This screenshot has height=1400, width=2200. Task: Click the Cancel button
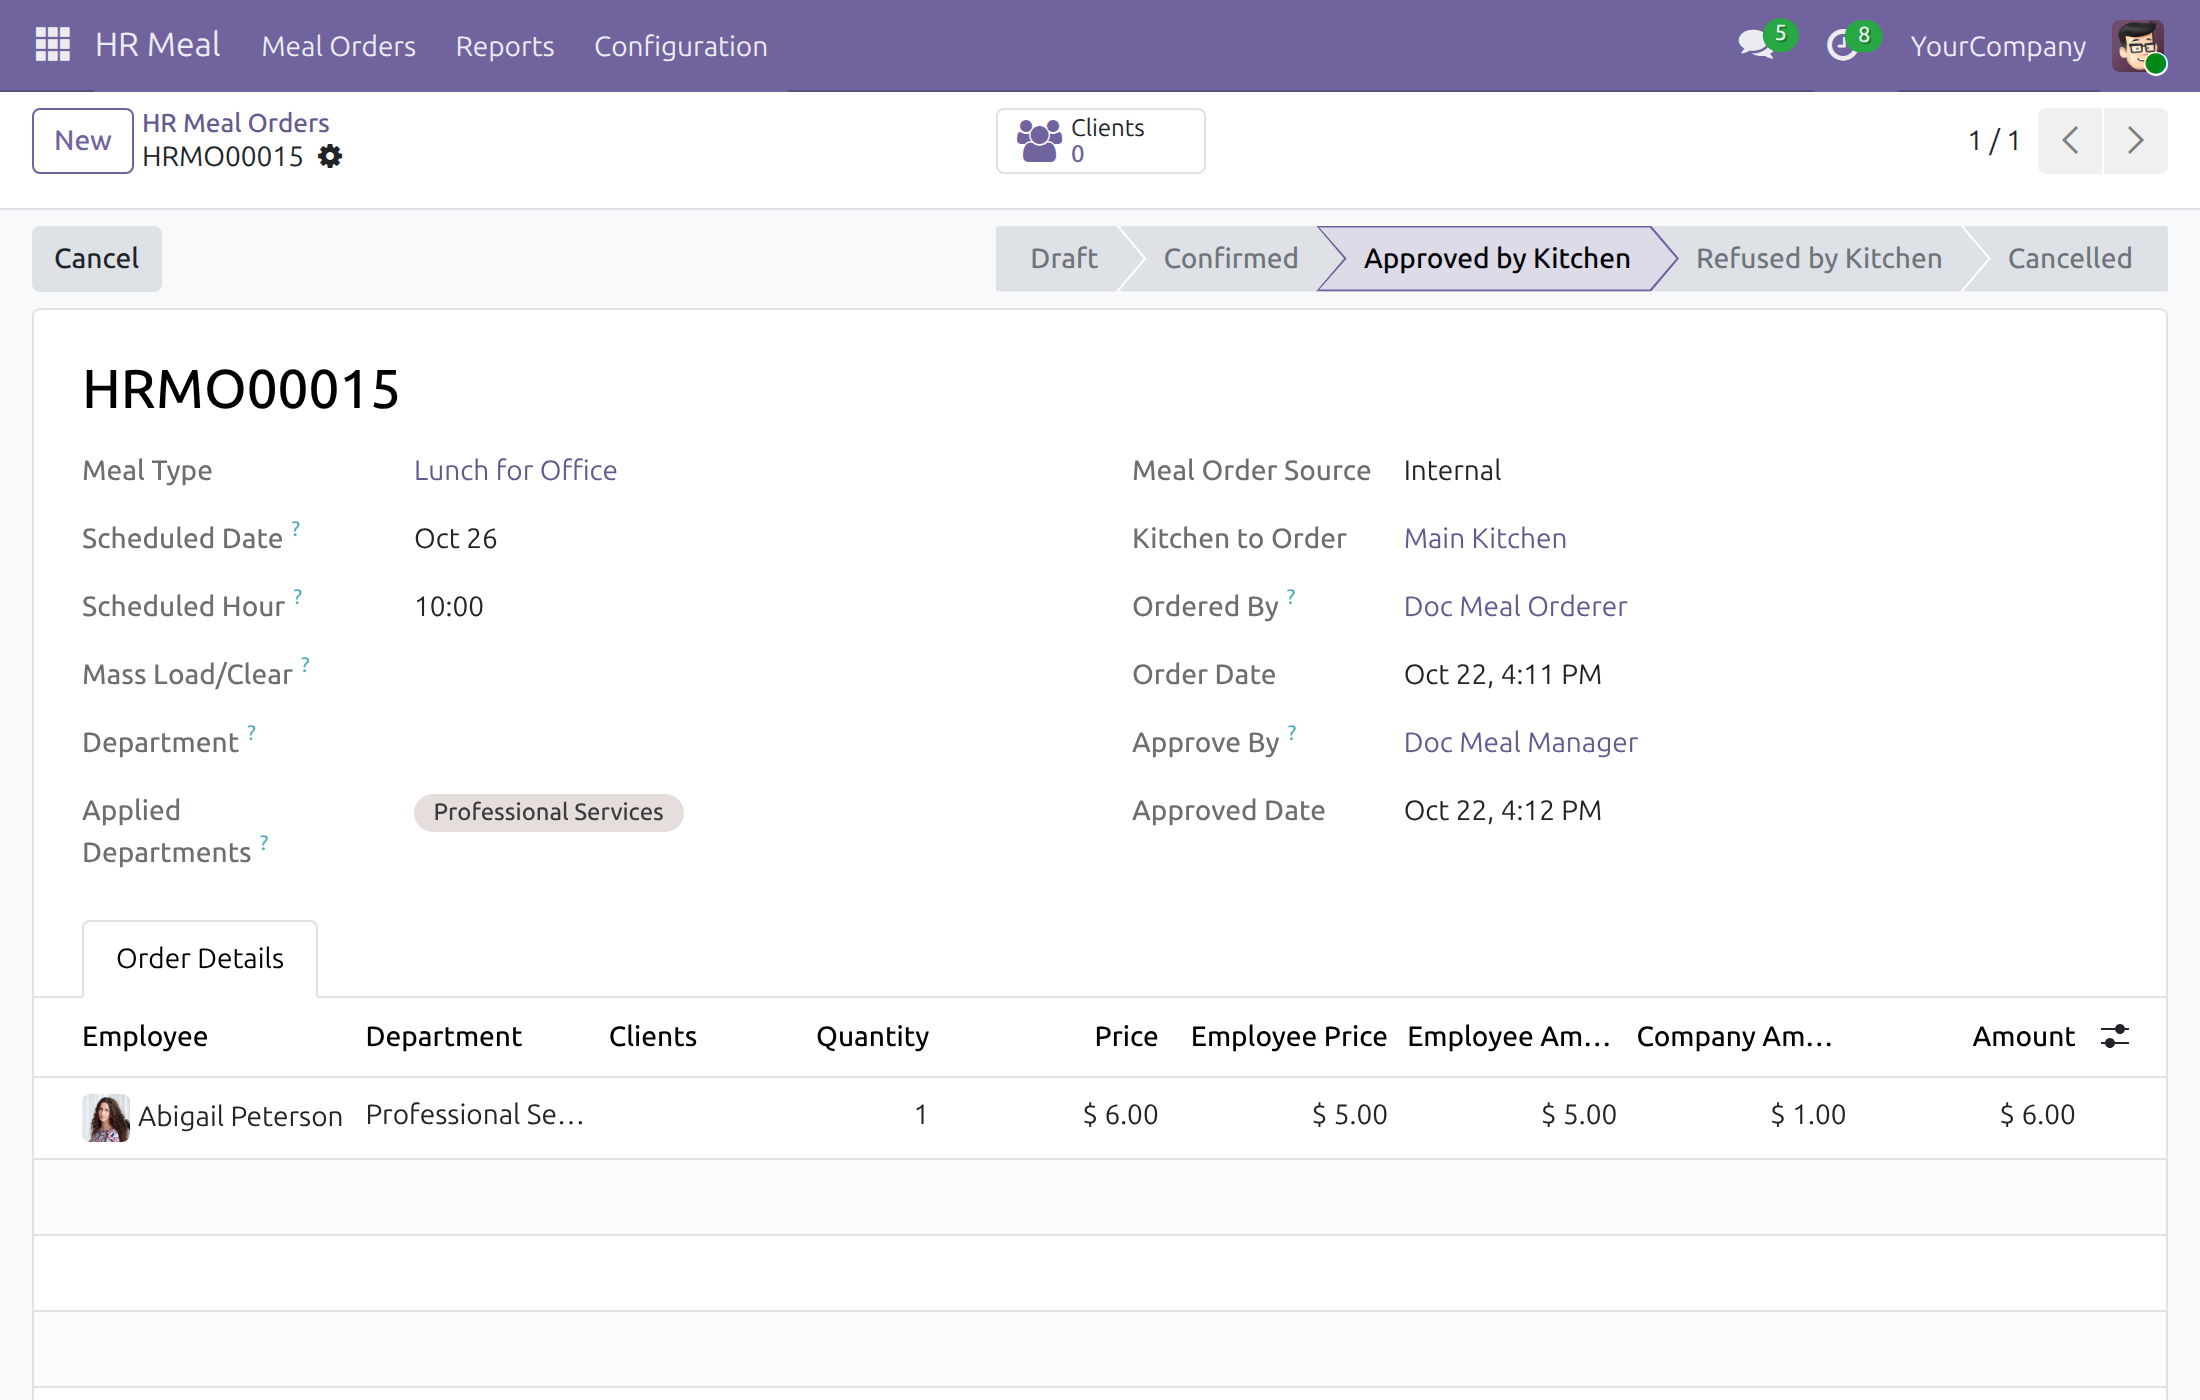97,259
